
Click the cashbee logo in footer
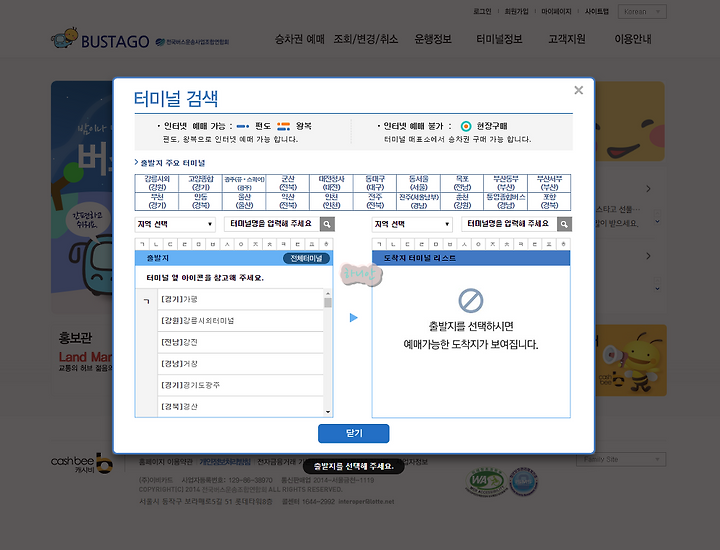pos(81,463)
